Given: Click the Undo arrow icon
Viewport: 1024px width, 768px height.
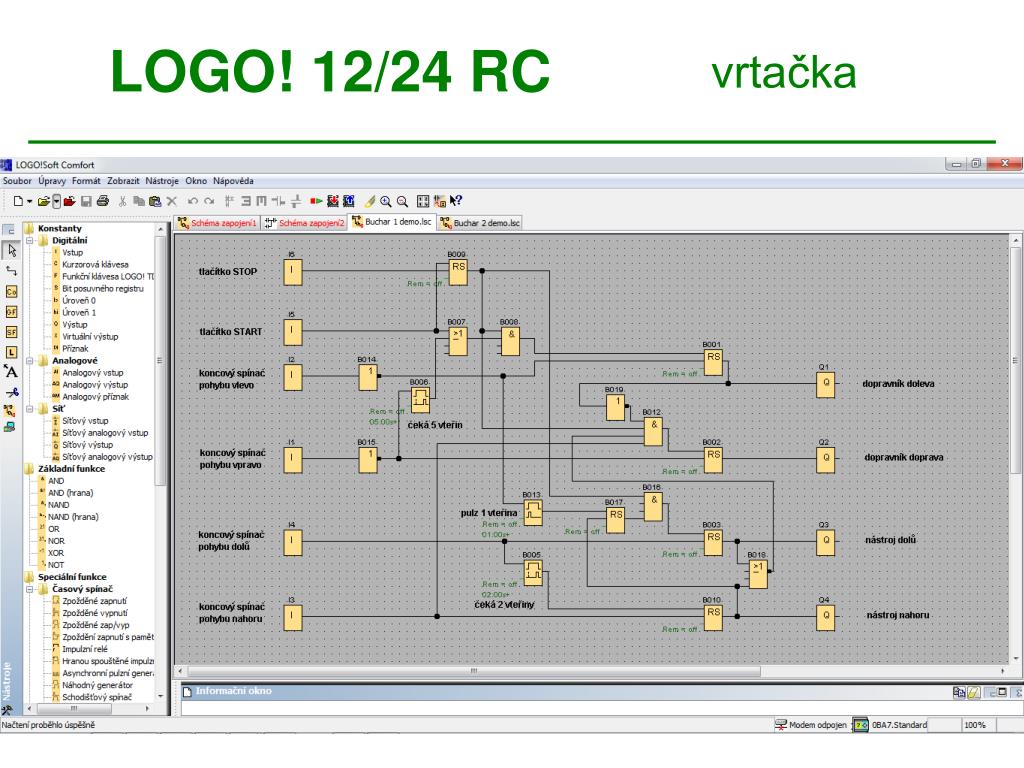Looking at the screenshot, I should pyautogui.click(x=193, y=201).
